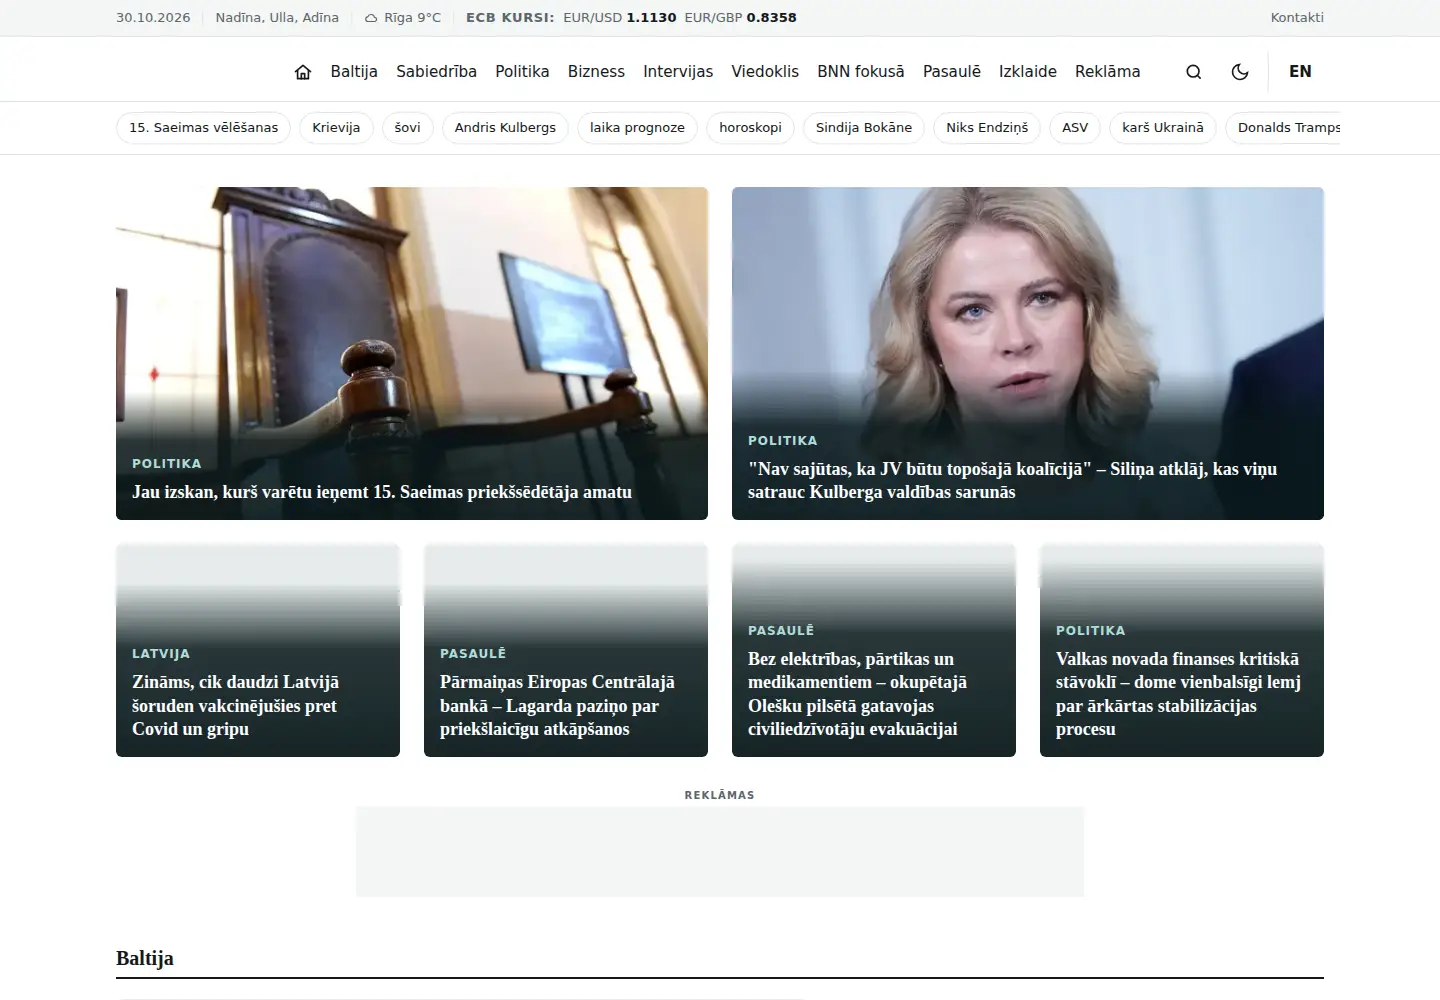This screenshot has height=1000, width=1440.
Task: Open Saeimas priekšsēdētāja amatu article headline
Action: point(382,492)
